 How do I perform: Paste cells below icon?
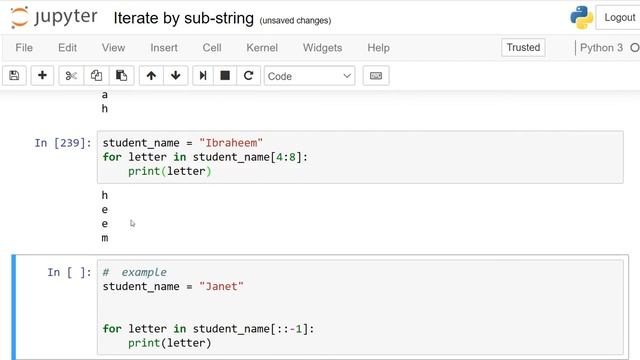(121, 76)
